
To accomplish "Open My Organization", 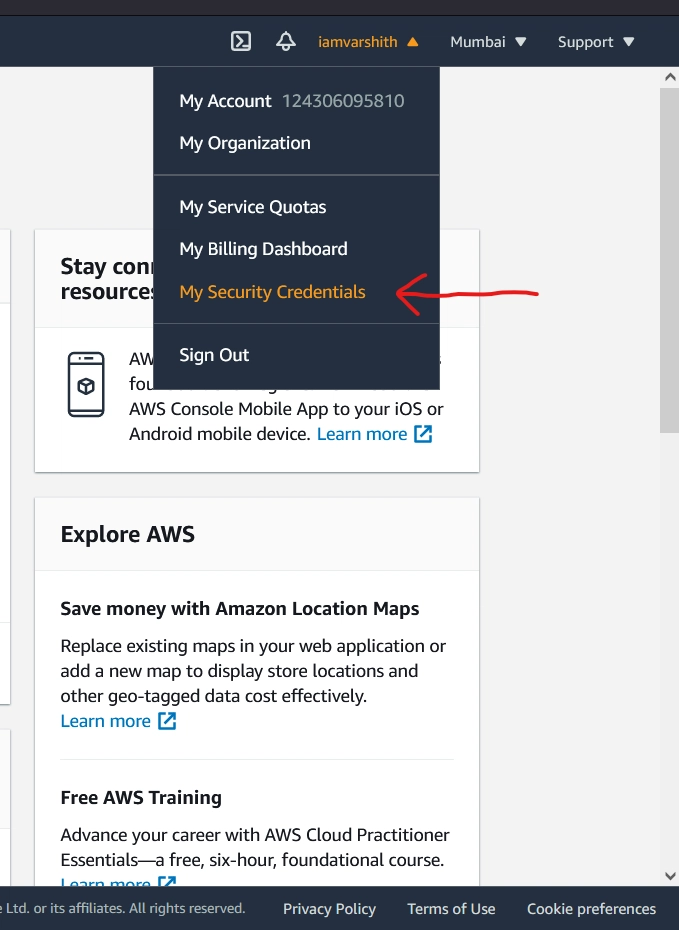I will pos(245,143).
